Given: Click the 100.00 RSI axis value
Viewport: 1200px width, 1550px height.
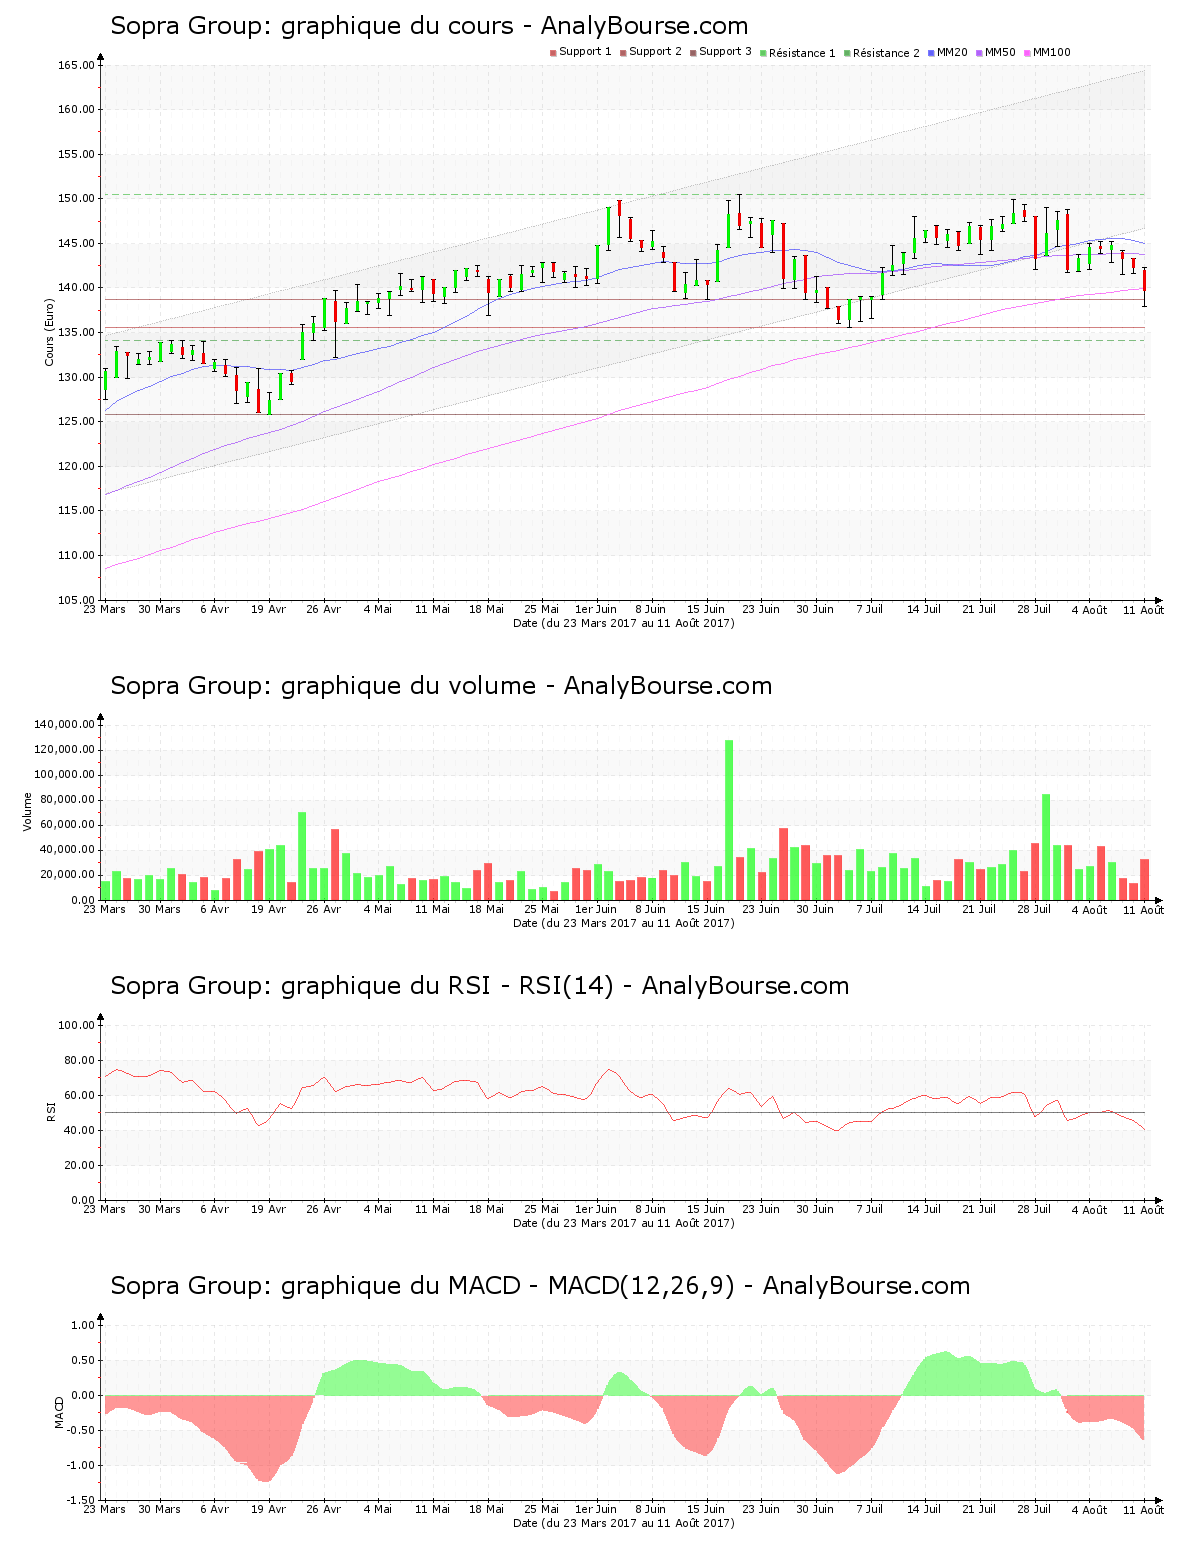Looking at the screenshot, I should [x=77, y=1026].
